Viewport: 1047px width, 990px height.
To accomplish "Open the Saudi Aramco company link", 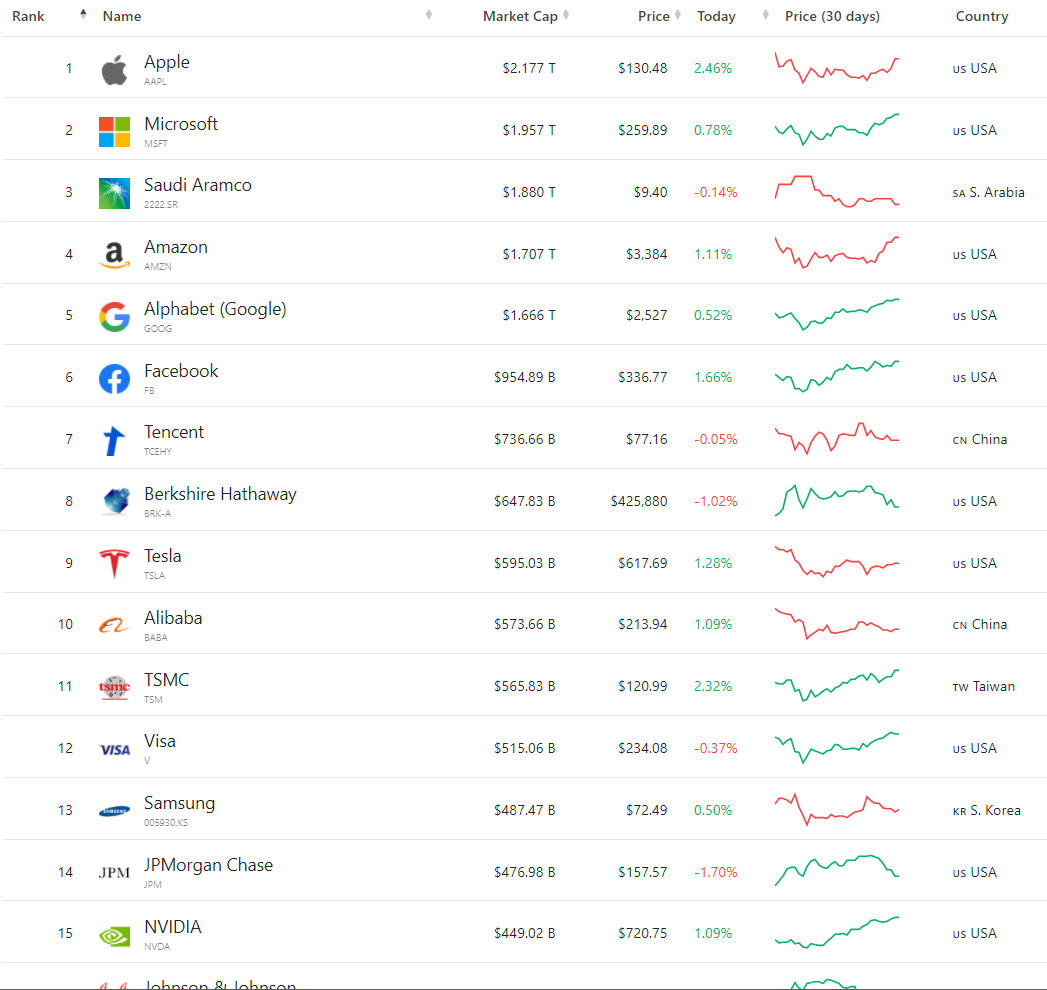I will (x=198, y=185).
